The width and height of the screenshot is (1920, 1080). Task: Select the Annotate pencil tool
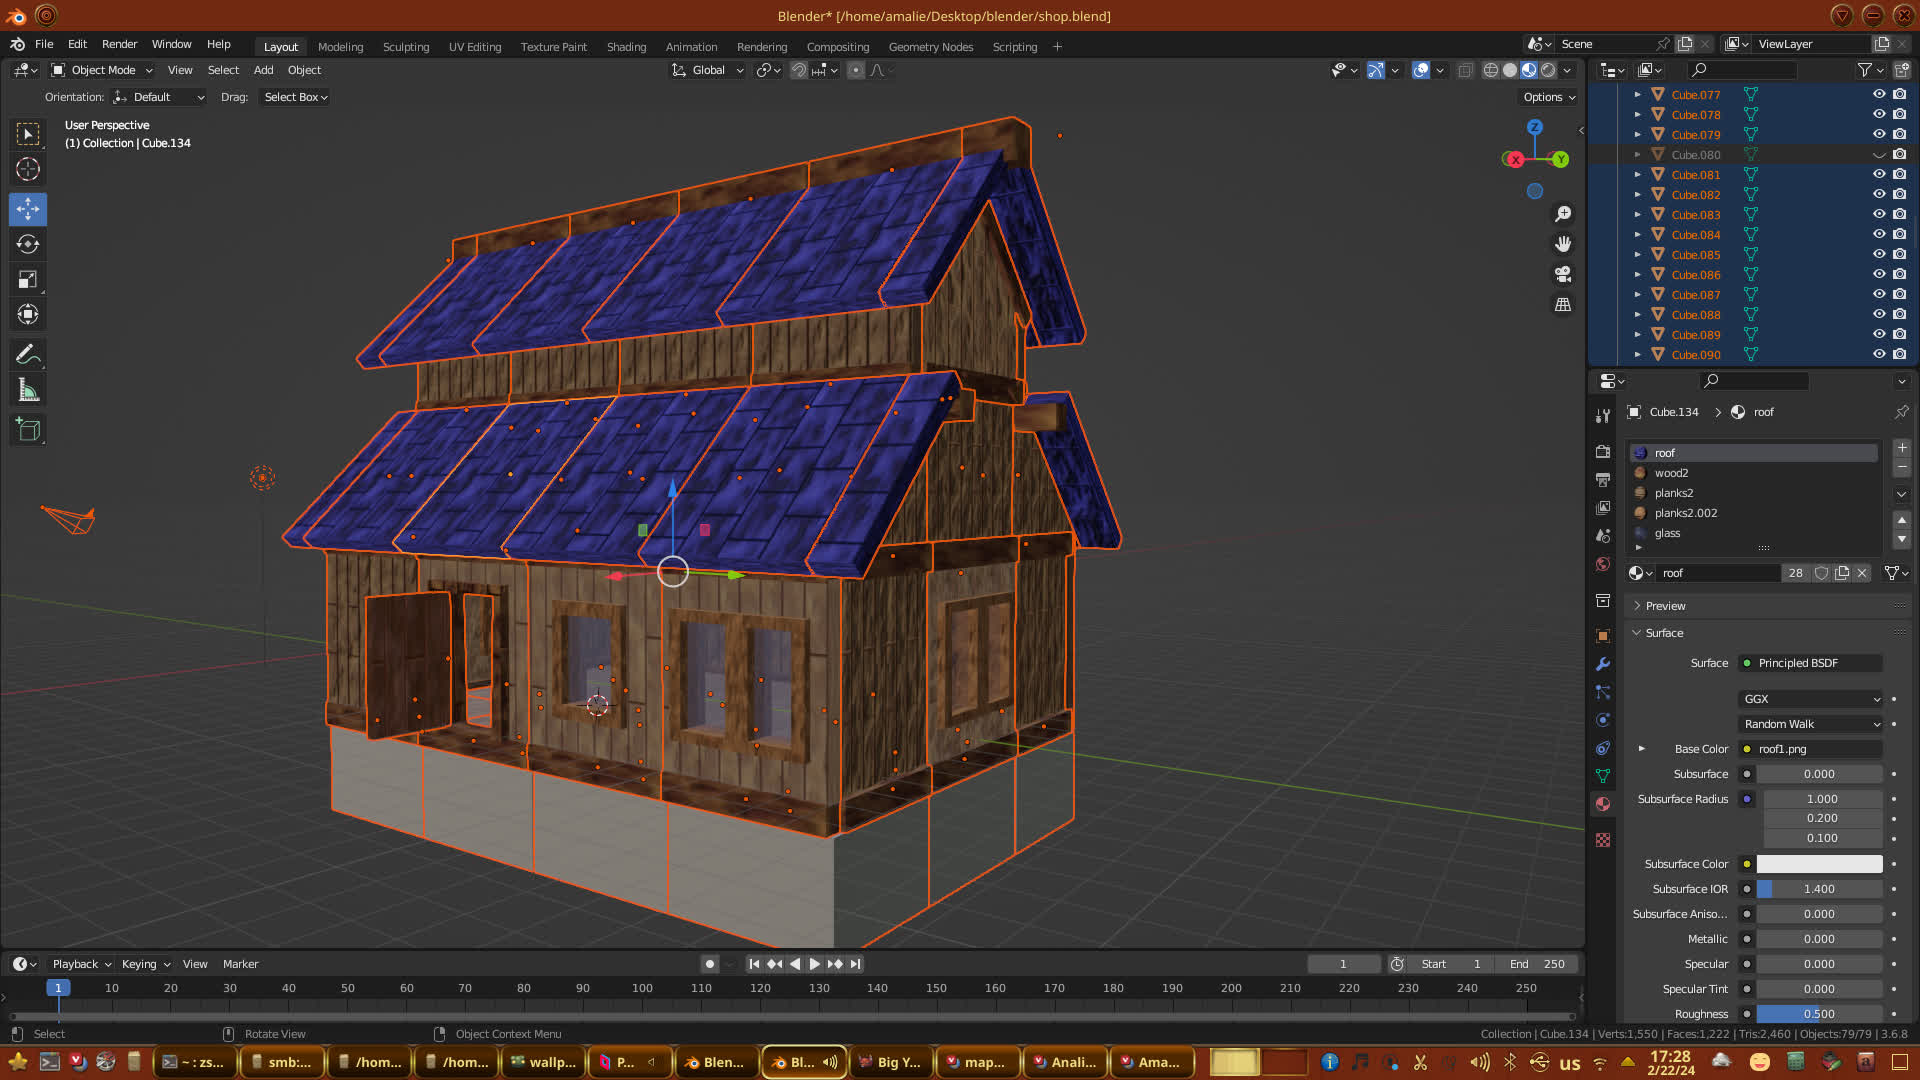click(28, 355)
